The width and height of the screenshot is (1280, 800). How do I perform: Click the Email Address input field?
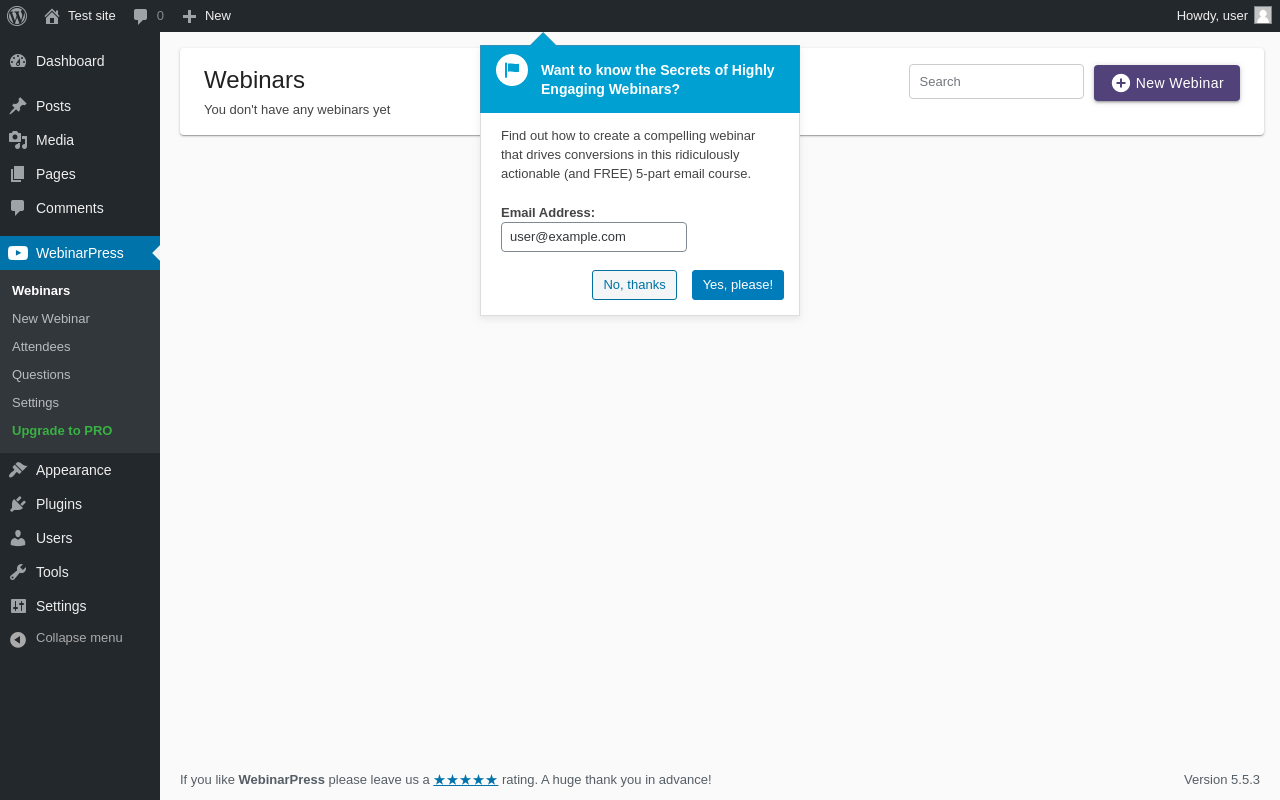pos(594,237)
